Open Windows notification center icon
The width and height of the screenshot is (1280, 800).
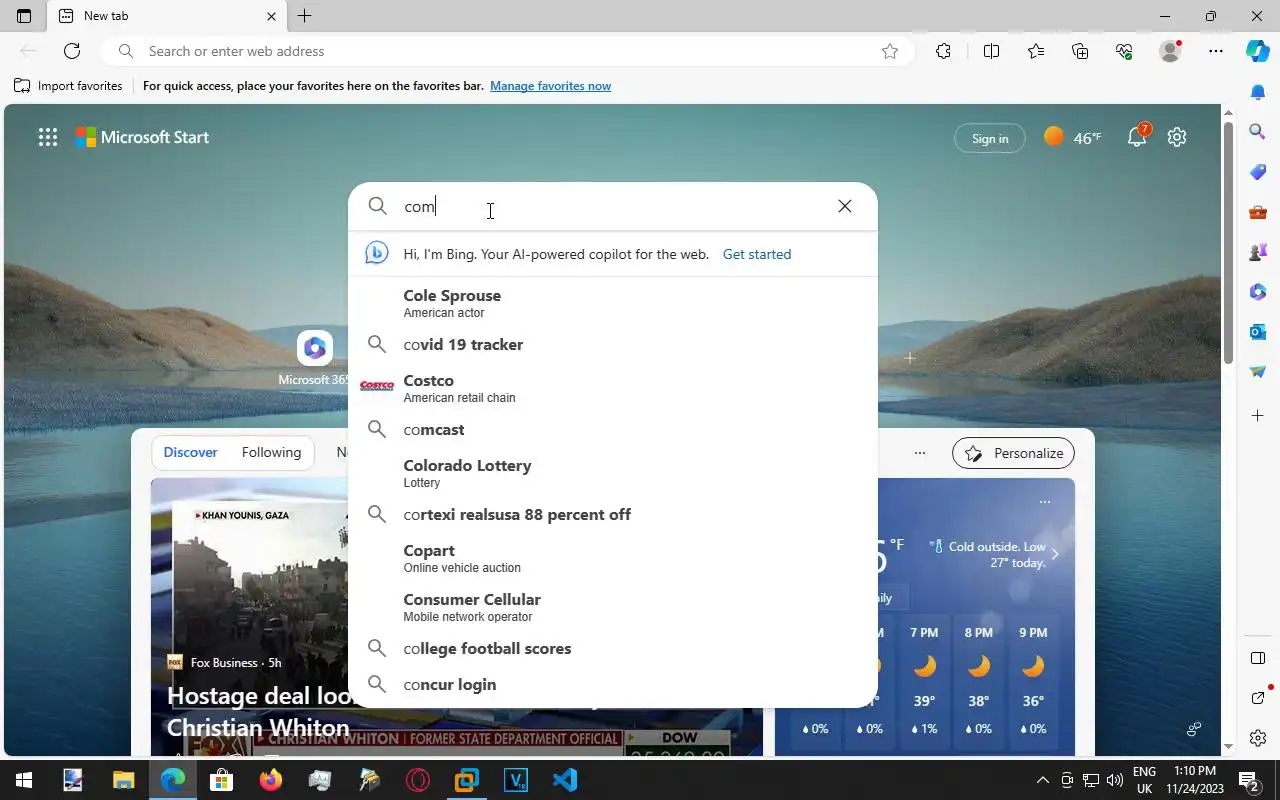coord(1249,780)
